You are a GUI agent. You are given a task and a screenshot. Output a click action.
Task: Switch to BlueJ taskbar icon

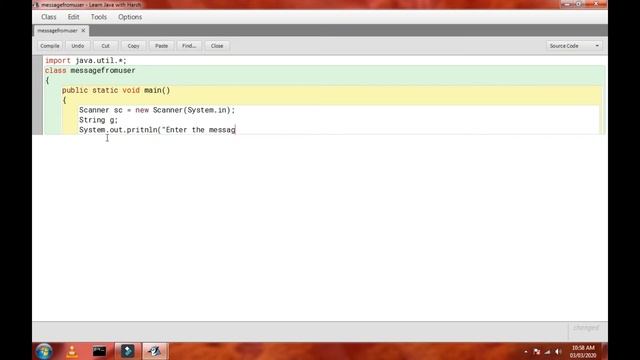click(x=155, y=351)
